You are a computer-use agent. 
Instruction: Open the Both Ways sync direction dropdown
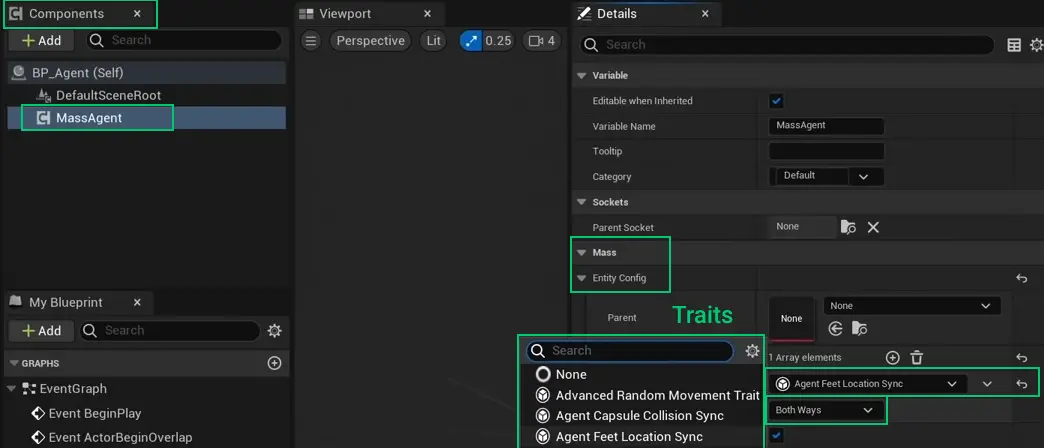coord(826,411)
